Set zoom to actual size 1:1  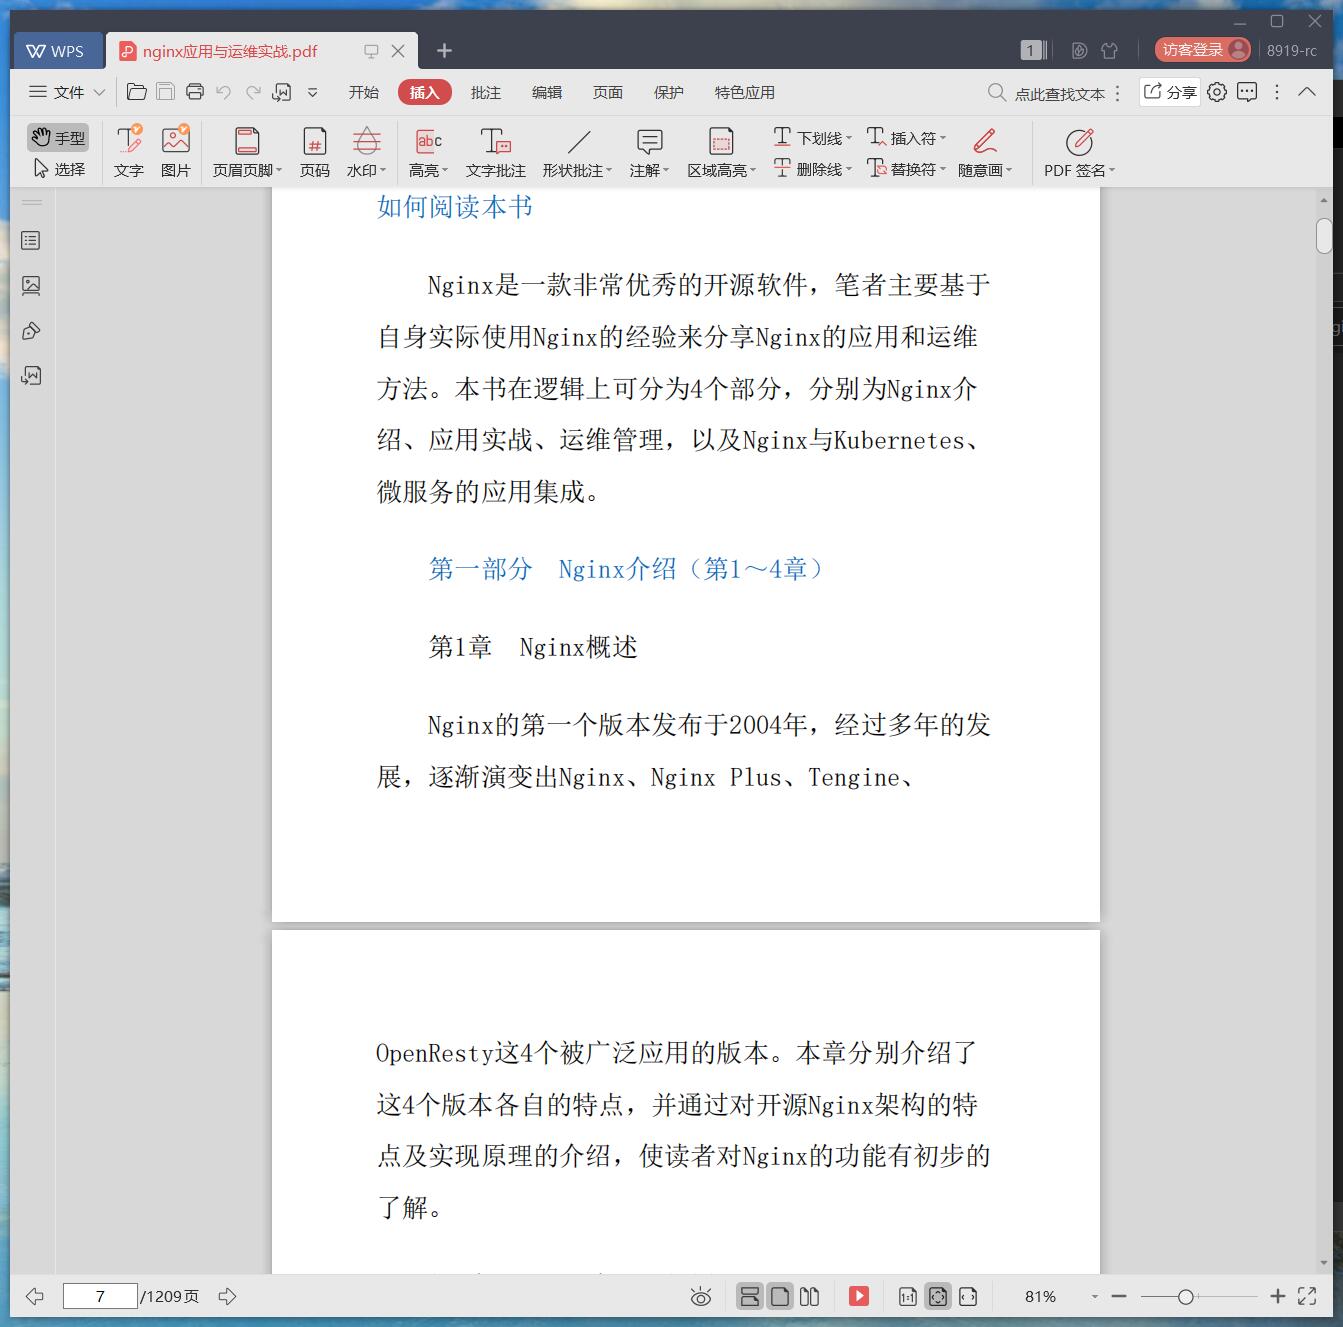tap(907, 1296)
